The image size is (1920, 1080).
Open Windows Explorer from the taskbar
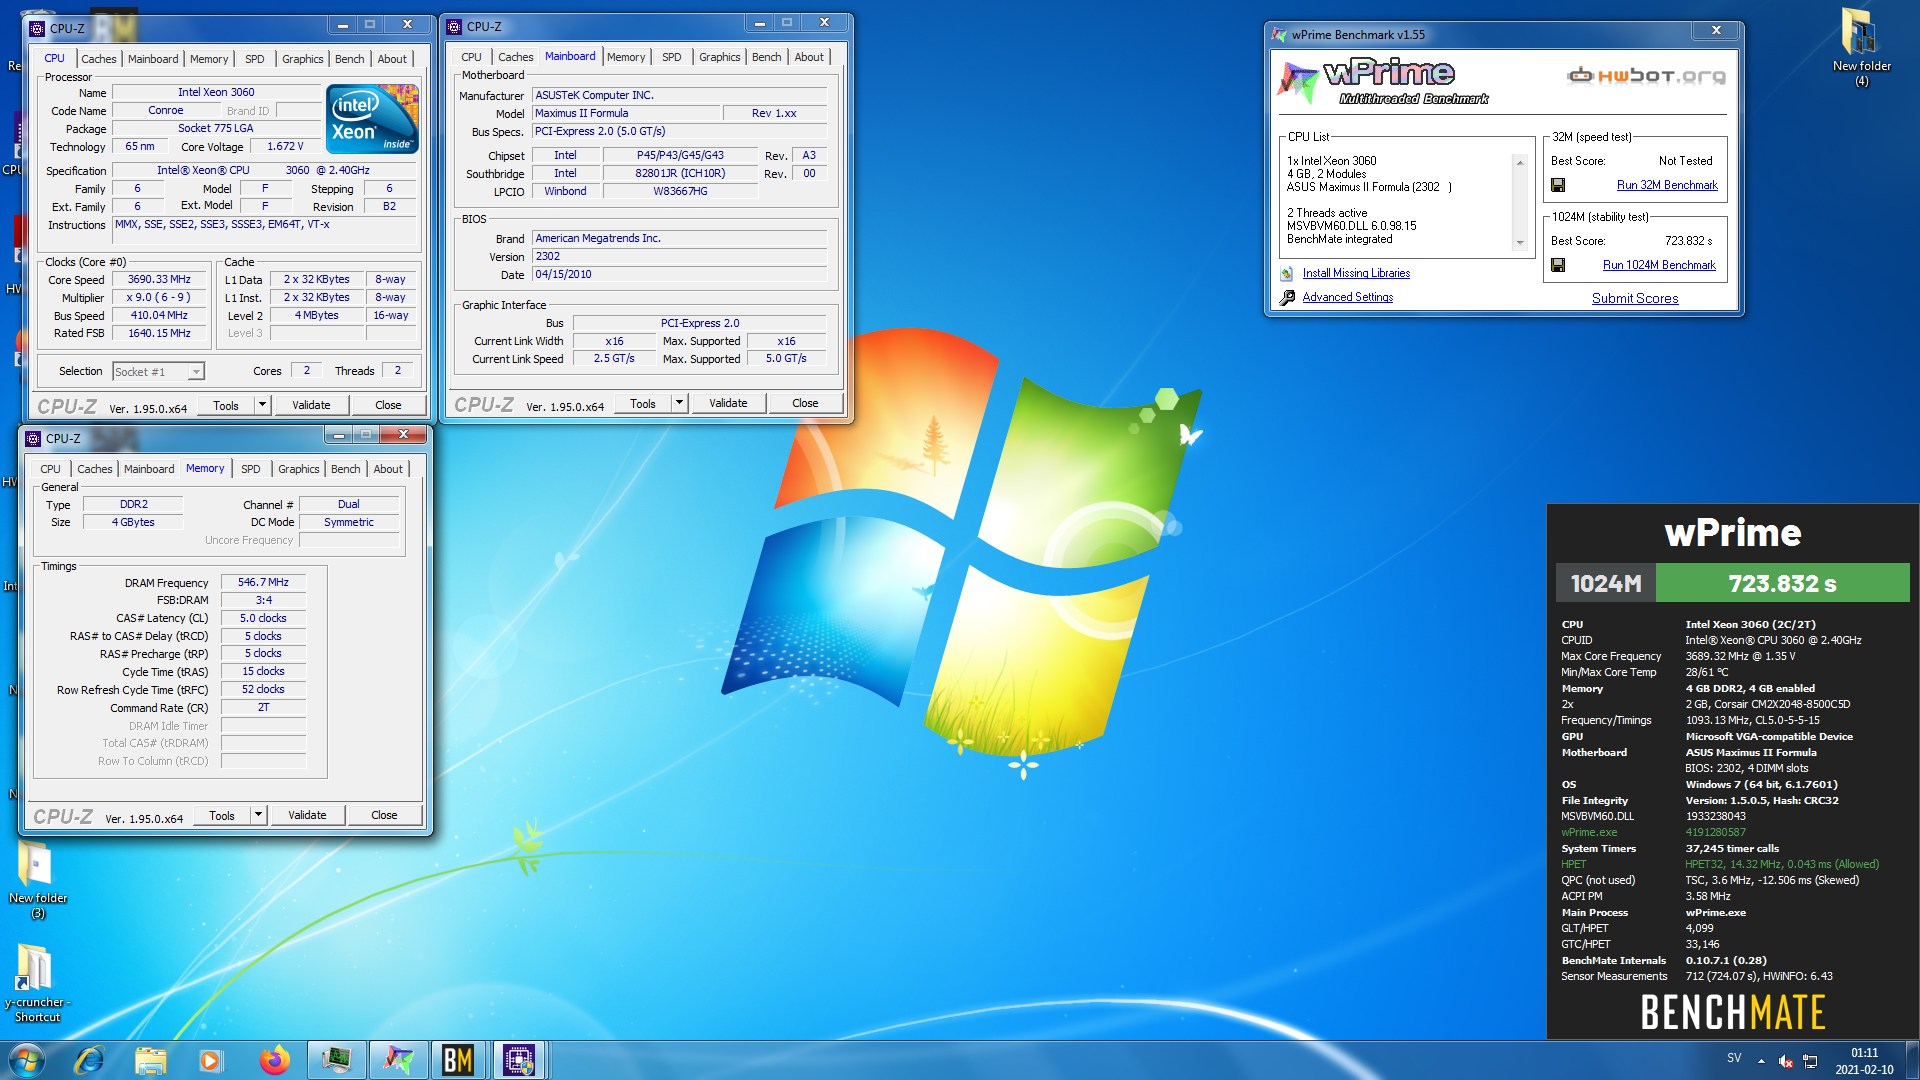click(150, 1060)
